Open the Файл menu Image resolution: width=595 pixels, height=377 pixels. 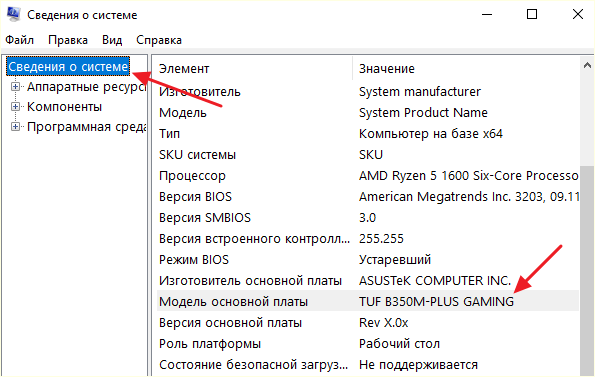pos(19,40)
